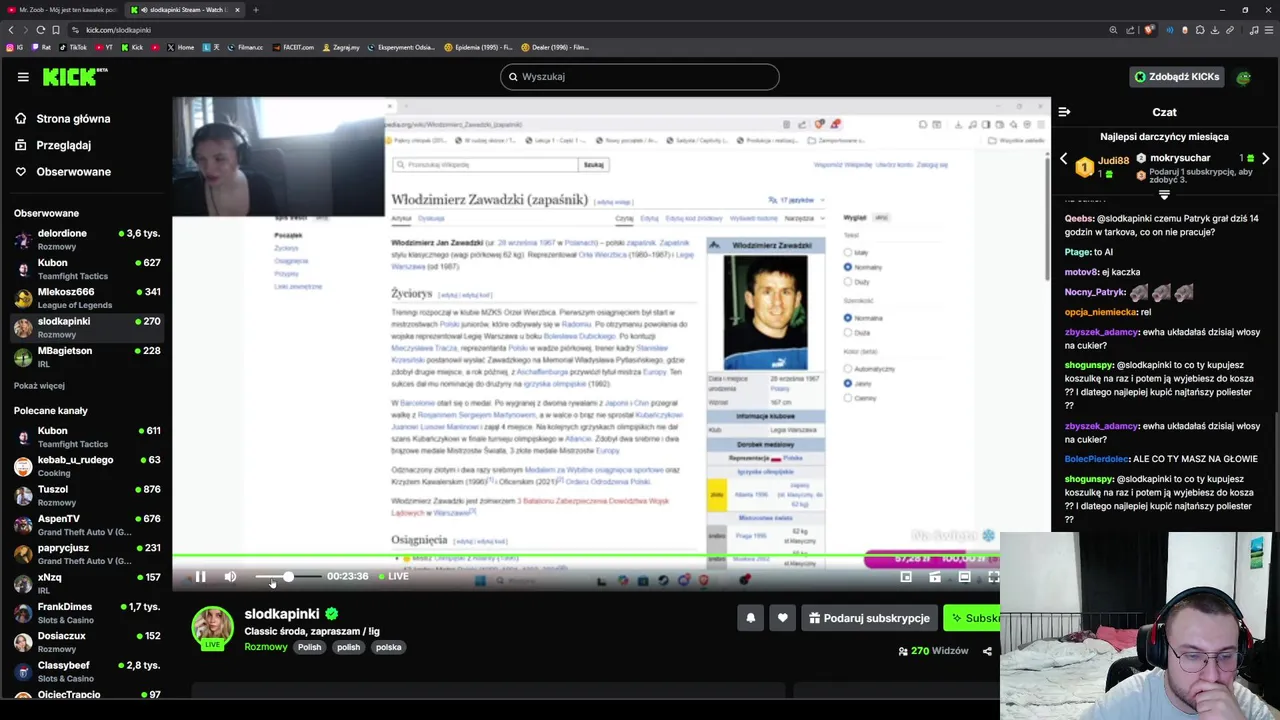Open paprycjusz recommended channel
This screenshot has height=720, width=1280.
coord(87,554)
